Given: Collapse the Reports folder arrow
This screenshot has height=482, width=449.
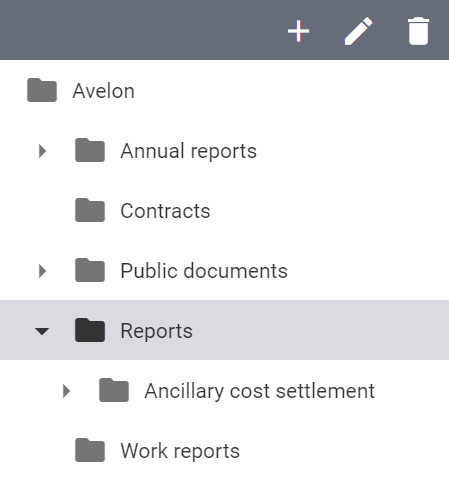Looking at the screenshot, I should pos(42,331).
